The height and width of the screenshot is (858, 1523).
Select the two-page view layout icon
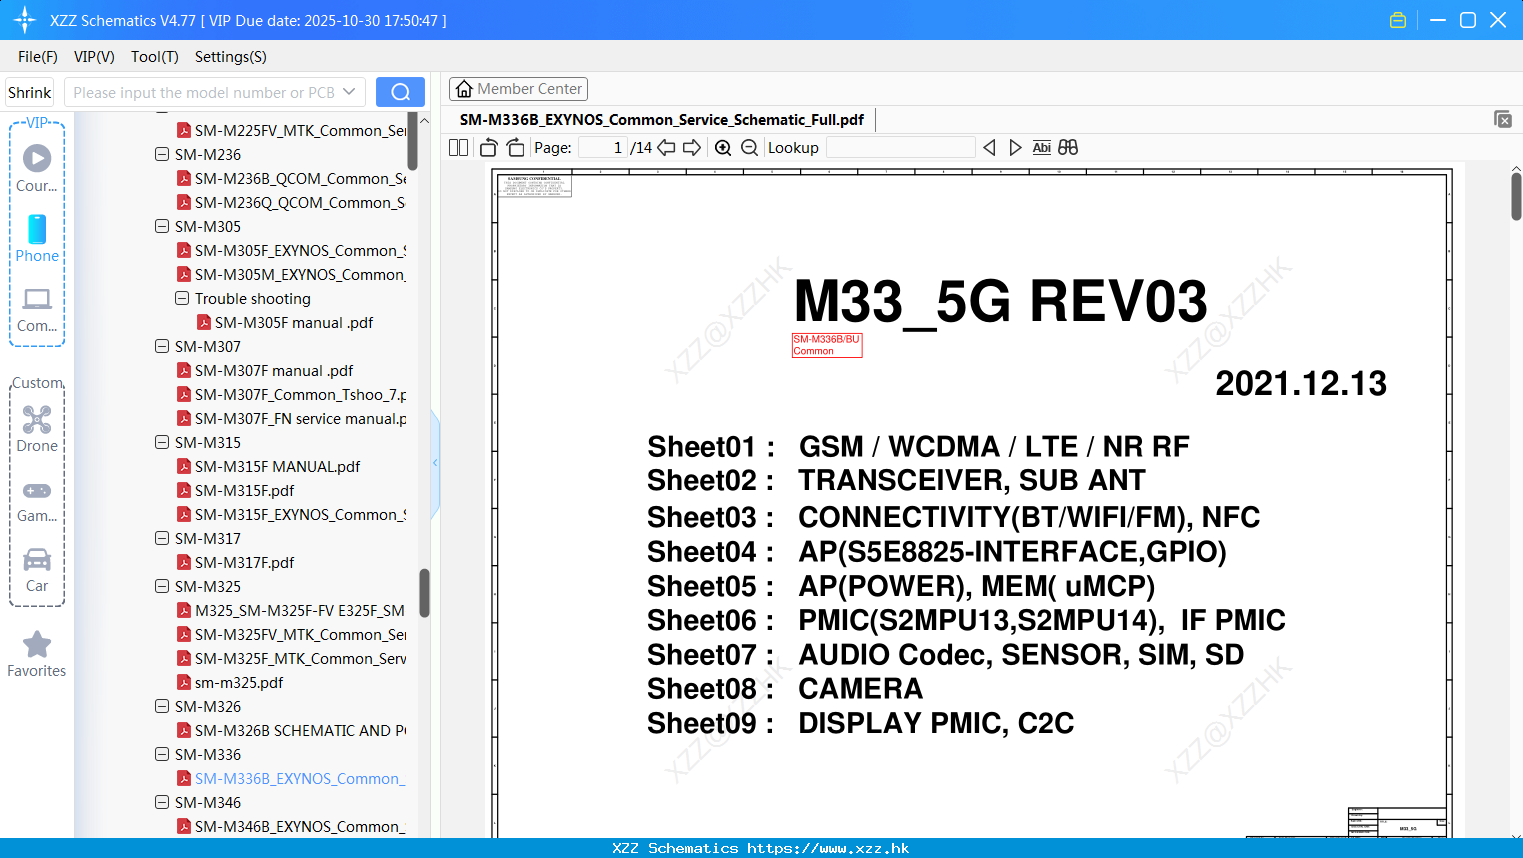click(458, 147)
